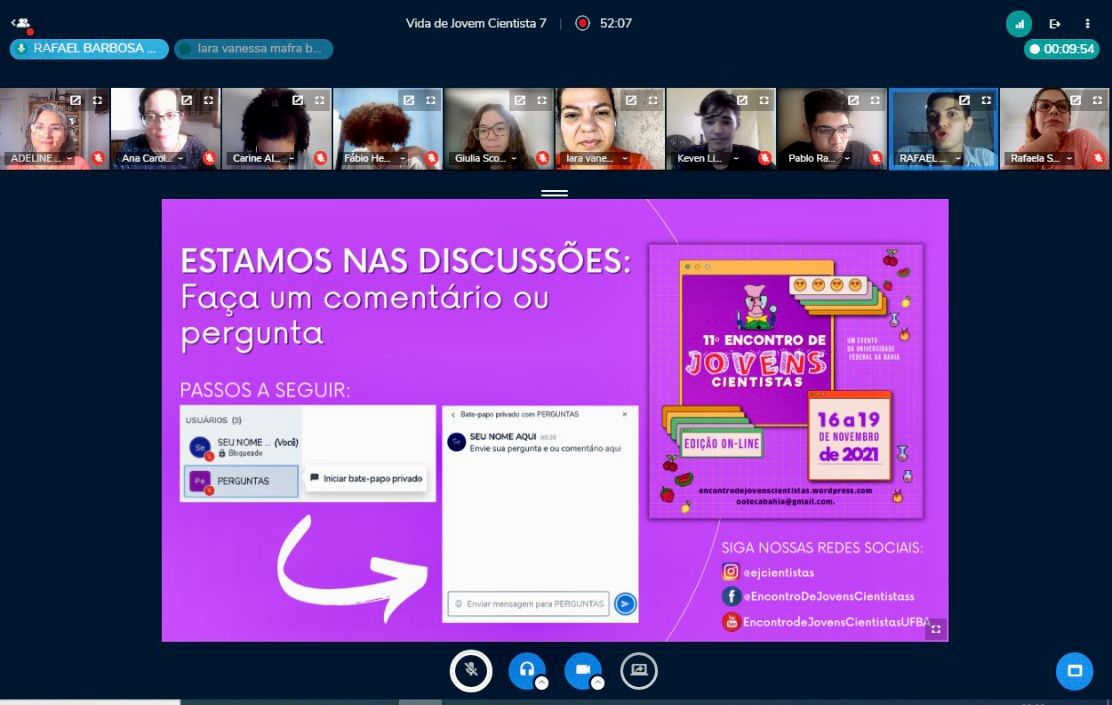Screen dimensions: 1112x705
Task: Click the presentation restore button
Action: coord(1074,671)
